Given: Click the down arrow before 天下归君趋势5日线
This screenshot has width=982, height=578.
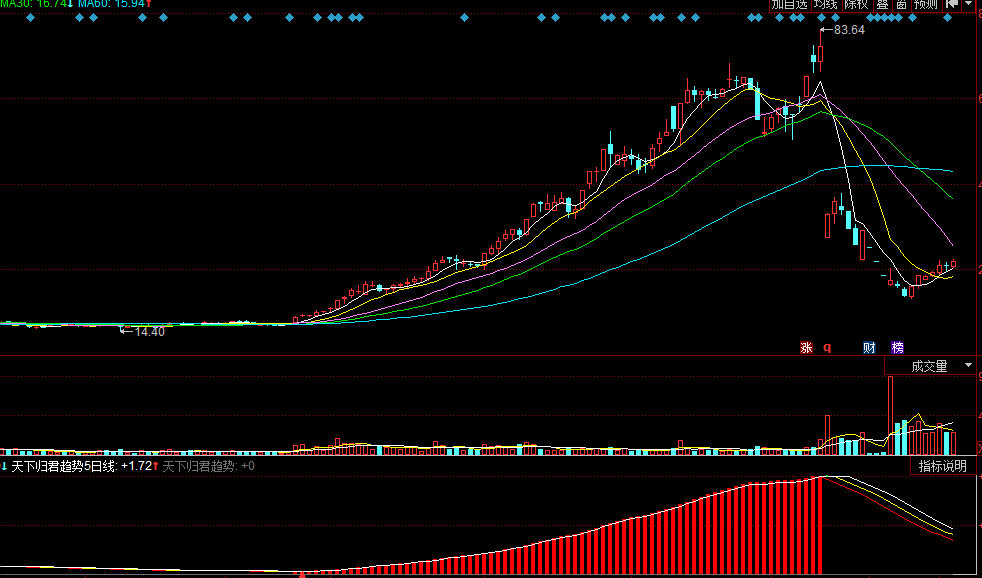Looking at the screenshot, I should [4, 466].
